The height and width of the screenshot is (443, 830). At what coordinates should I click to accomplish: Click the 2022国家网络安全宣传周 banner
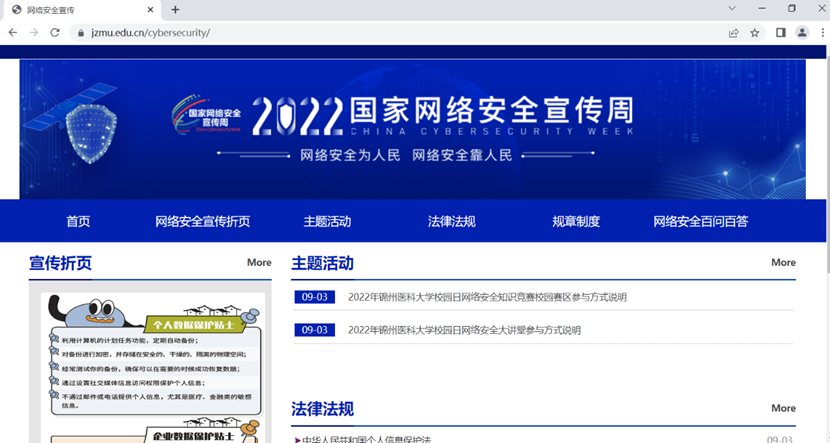point(413,129)
